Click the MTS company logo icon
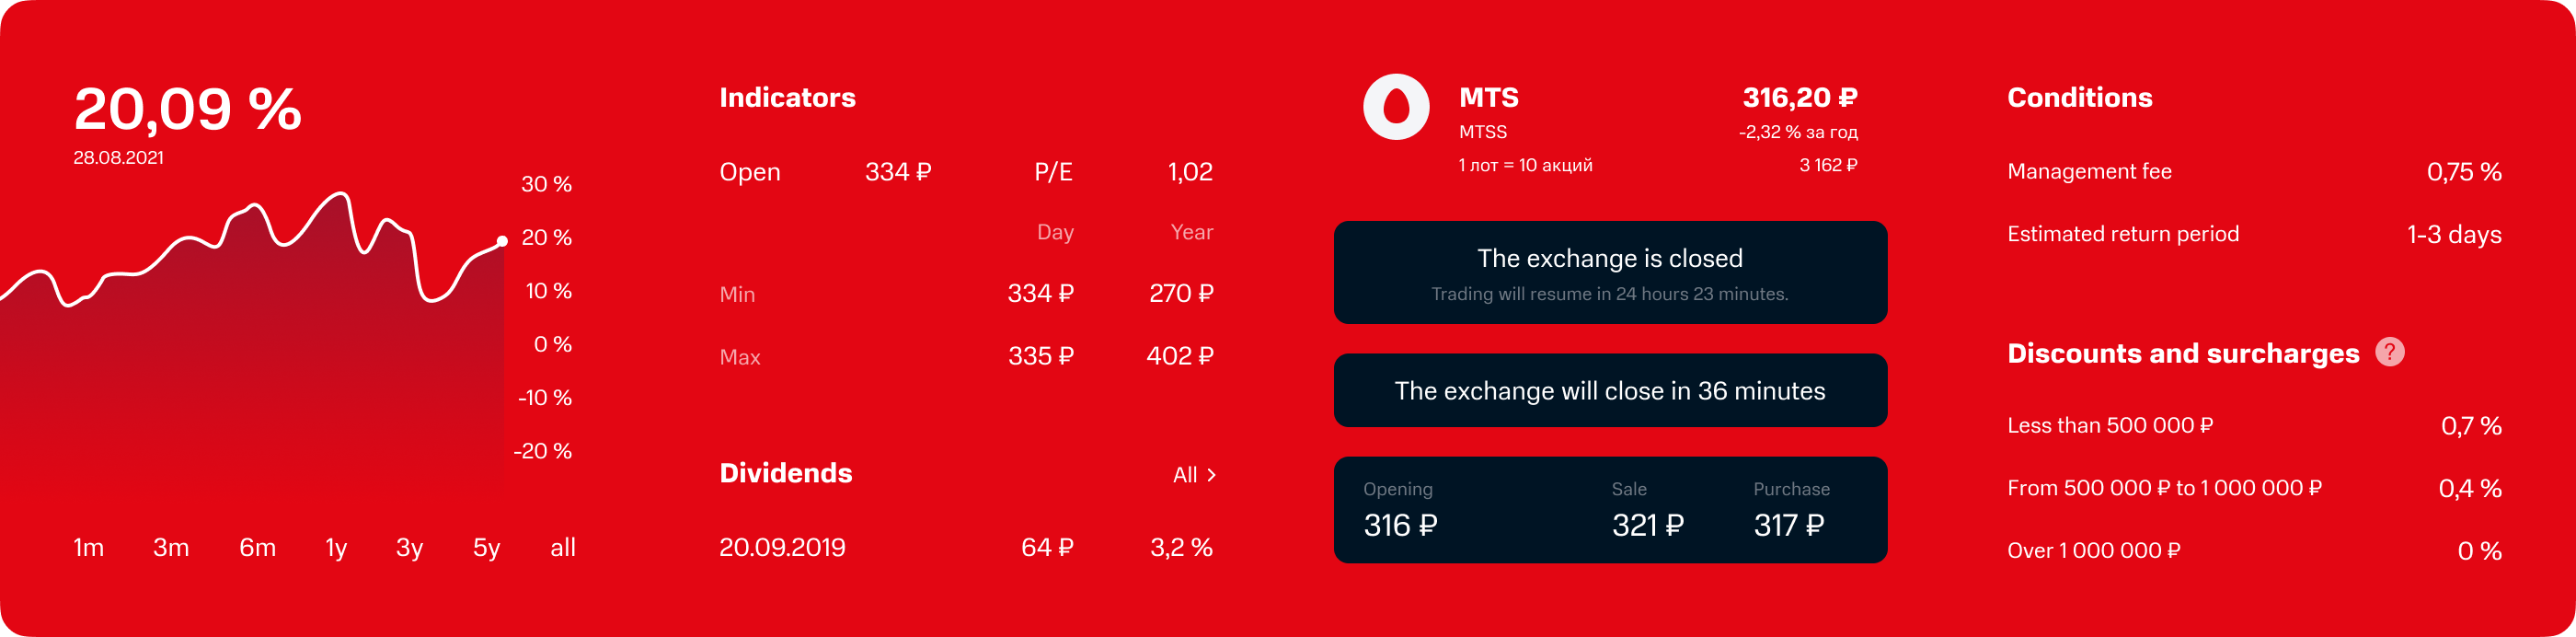Viewport: 2576px width, 637px height. 1396,107
